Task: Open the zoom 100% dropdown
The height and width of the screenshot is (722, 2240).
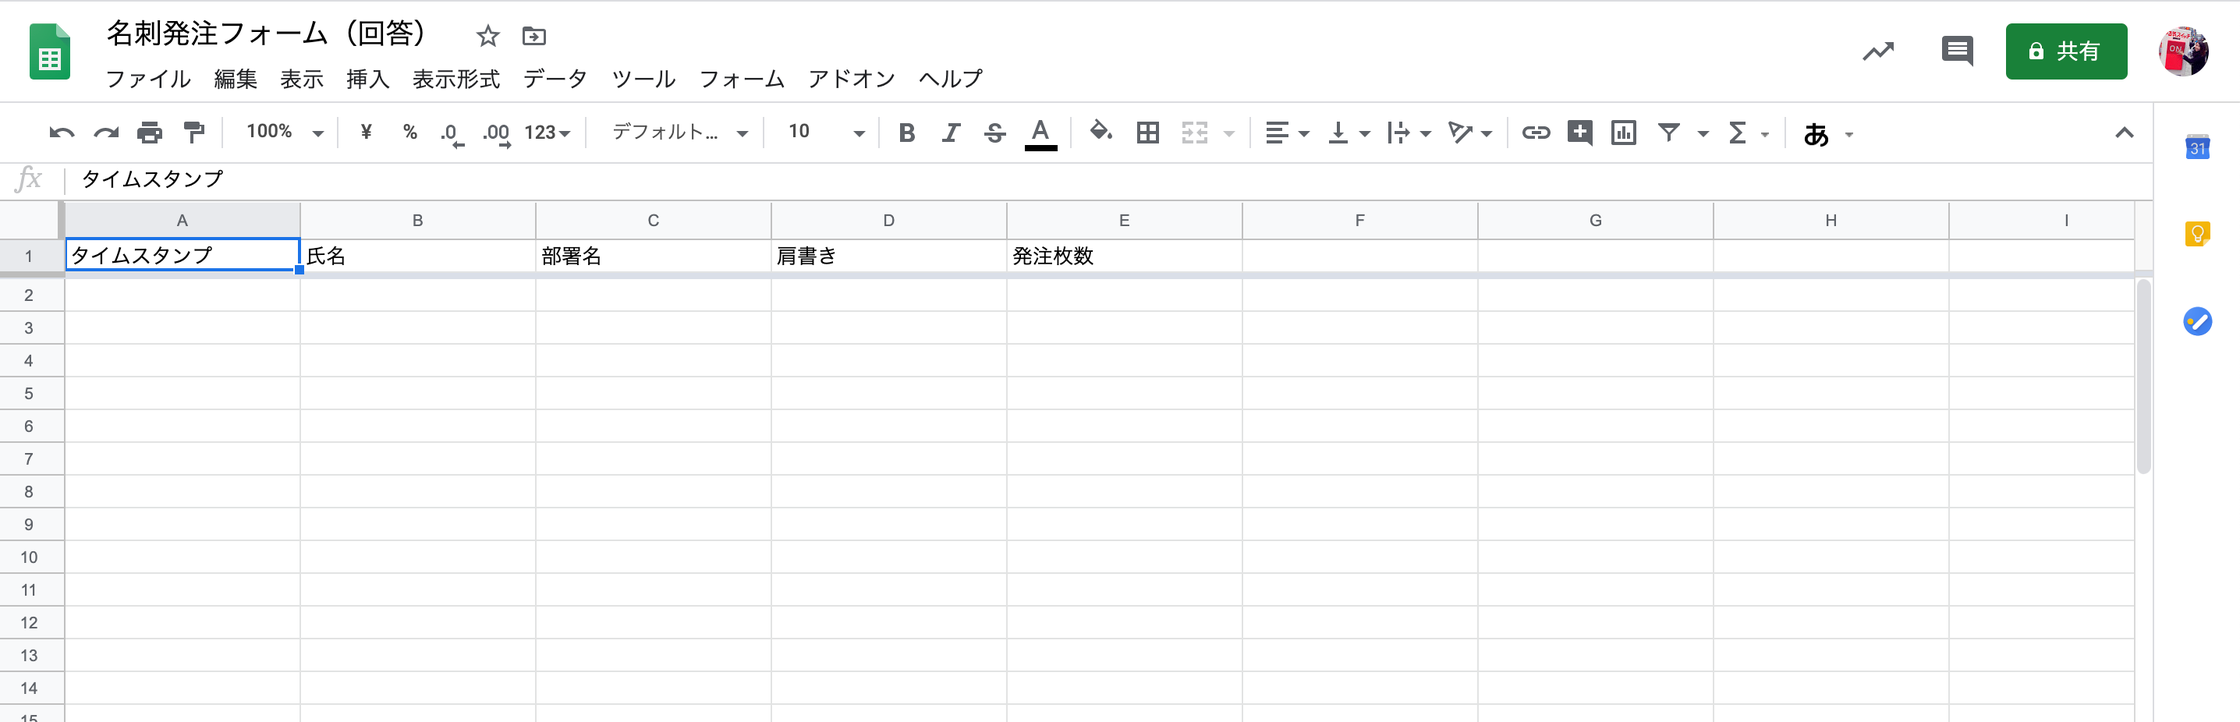Action: pos(285,132)
